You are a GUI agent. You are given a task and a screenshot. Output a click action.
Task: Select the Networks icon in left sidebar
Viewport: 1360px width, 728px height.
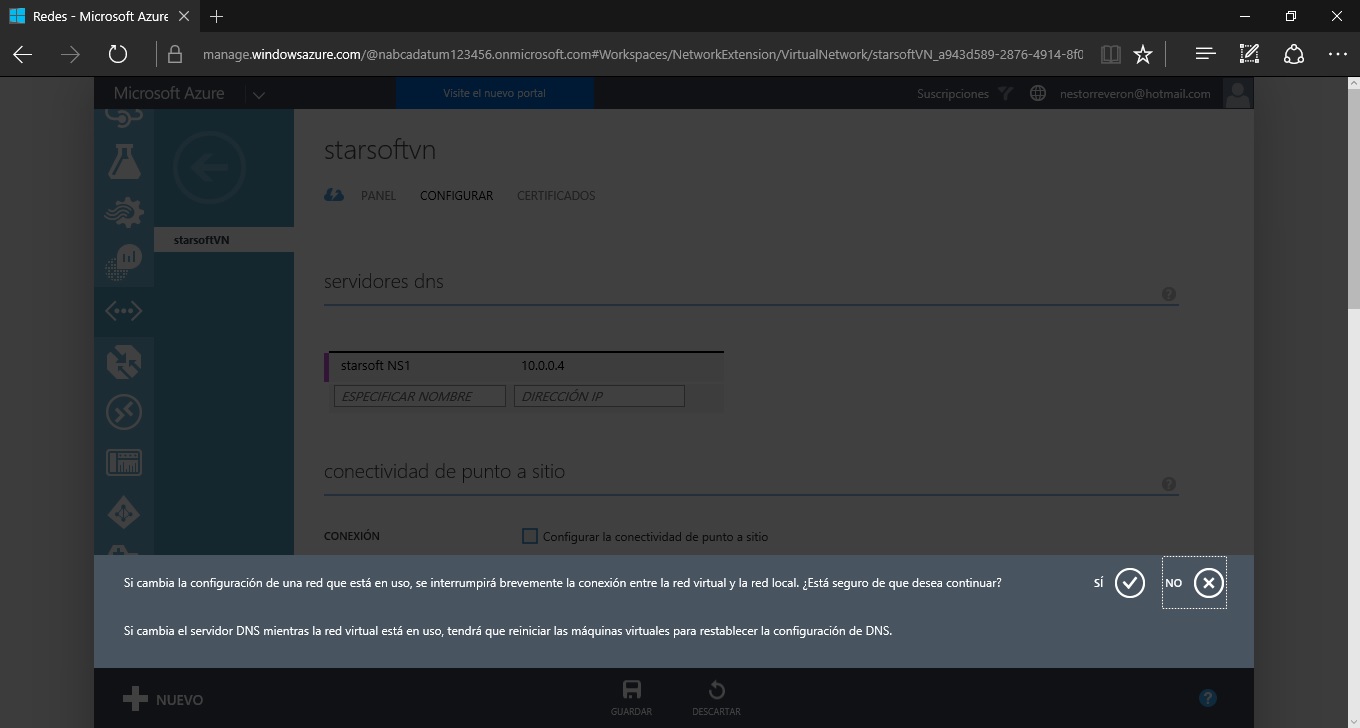(x=124, y=311)
